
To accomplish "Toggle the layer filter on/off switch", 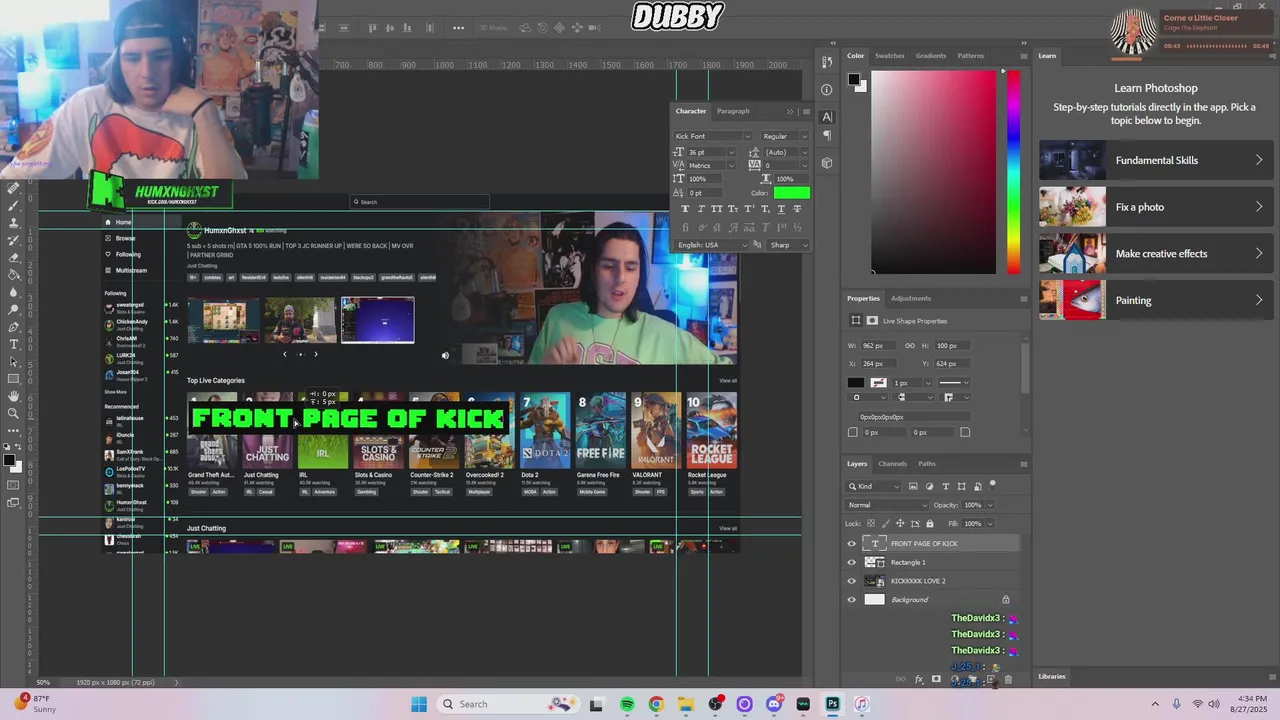I will (x=993, y=485).
